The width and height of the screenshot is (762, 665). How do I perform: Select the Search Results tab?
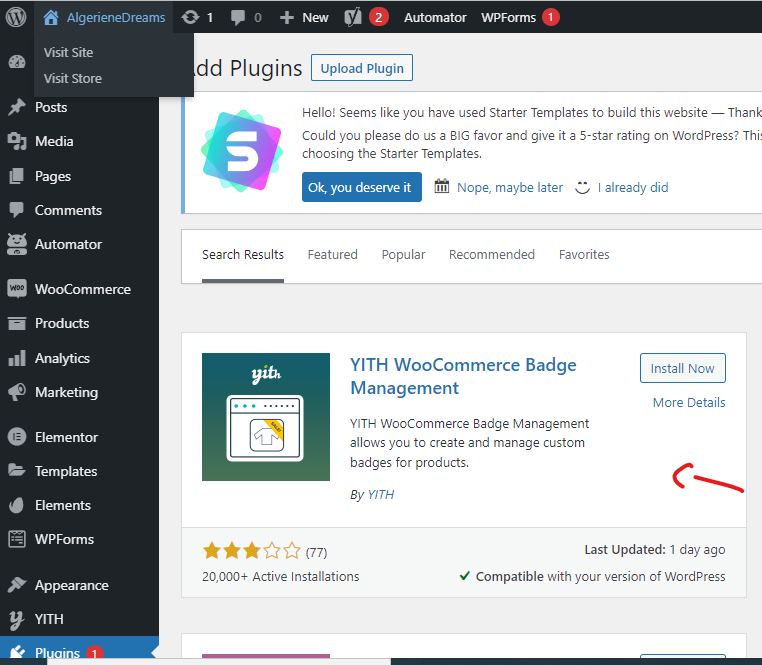coord(243,255)
